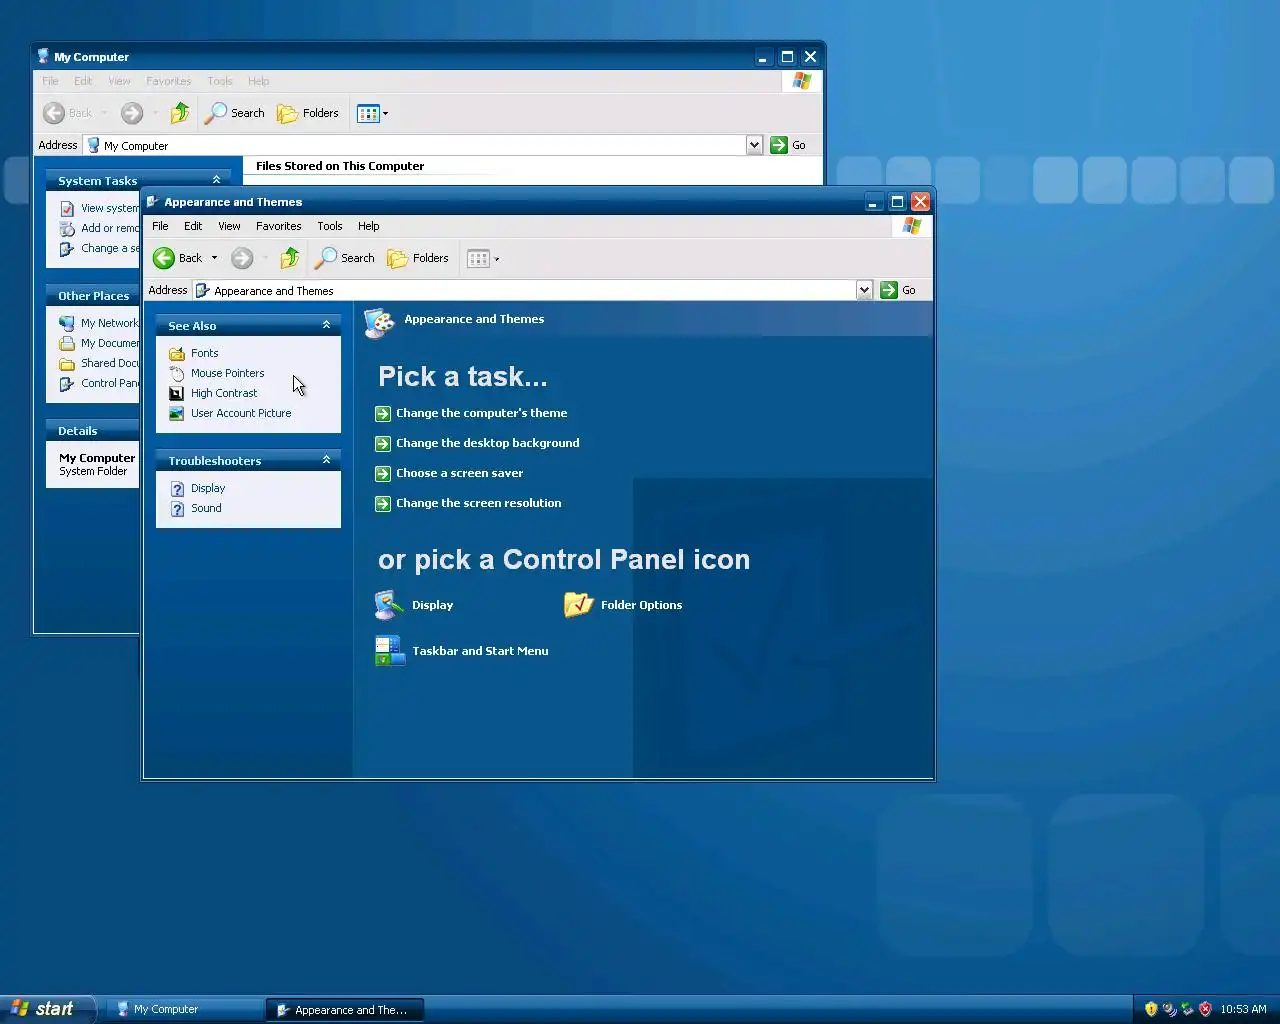1280x1024 pixels.
Task: Click Forward arrow in Appearance and Themes toolbar
Action: (x=242, y=258)
